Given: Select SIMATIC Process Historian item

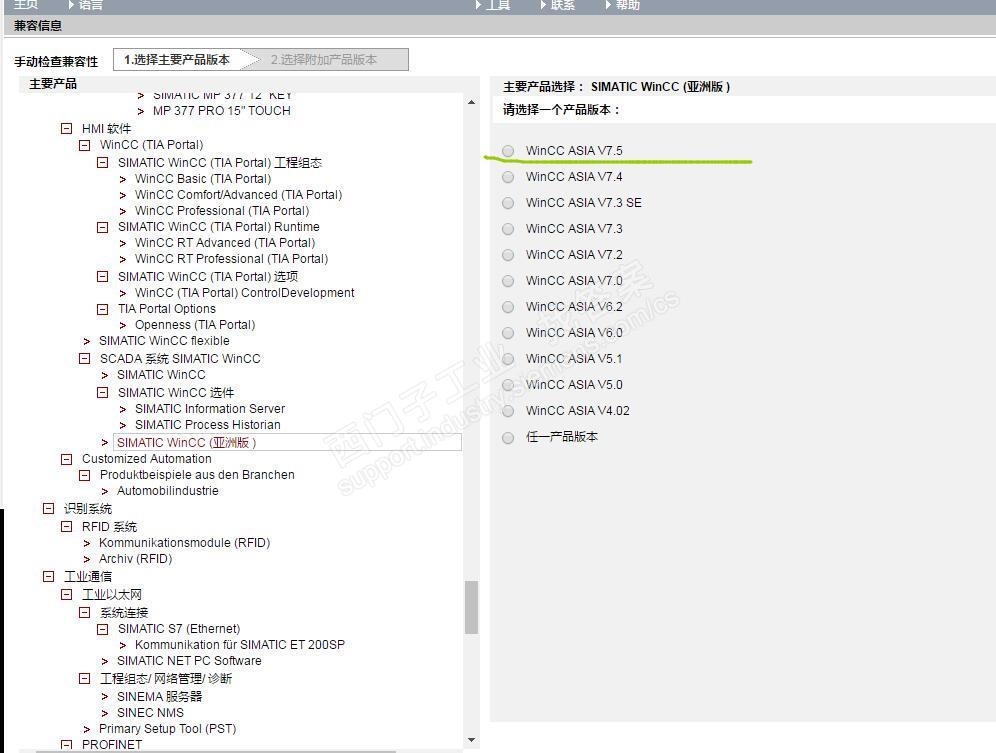Looking at the screenshot, I should click(x=208, y=424).
